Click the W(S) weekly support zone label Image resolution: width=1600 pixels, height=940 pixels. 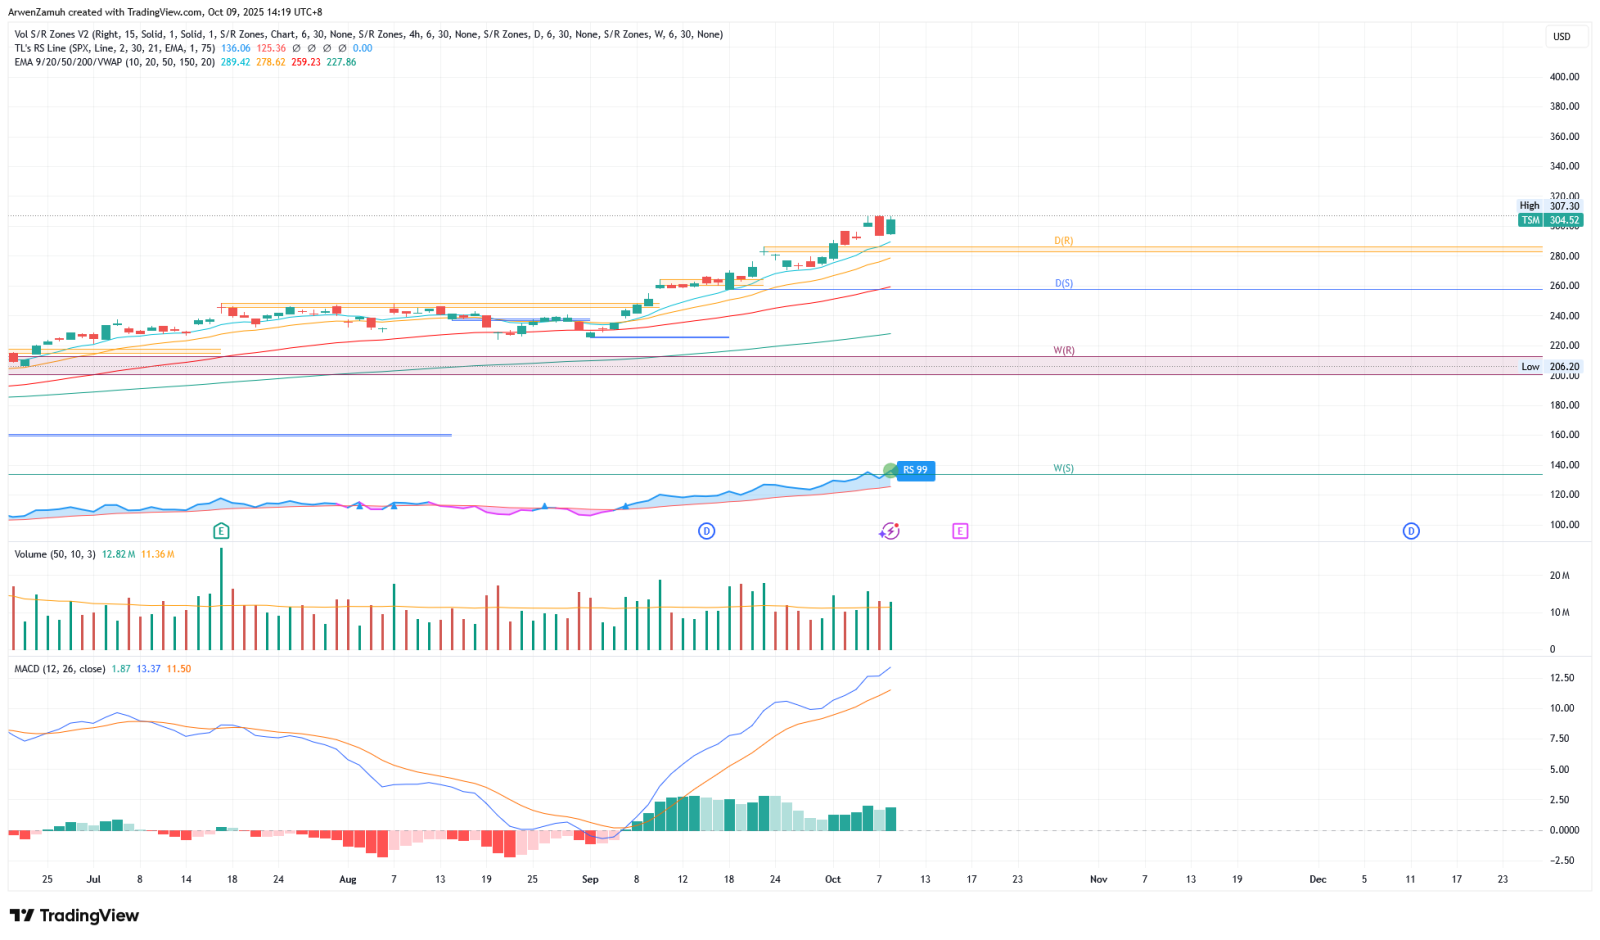[x=1063, y=468]
